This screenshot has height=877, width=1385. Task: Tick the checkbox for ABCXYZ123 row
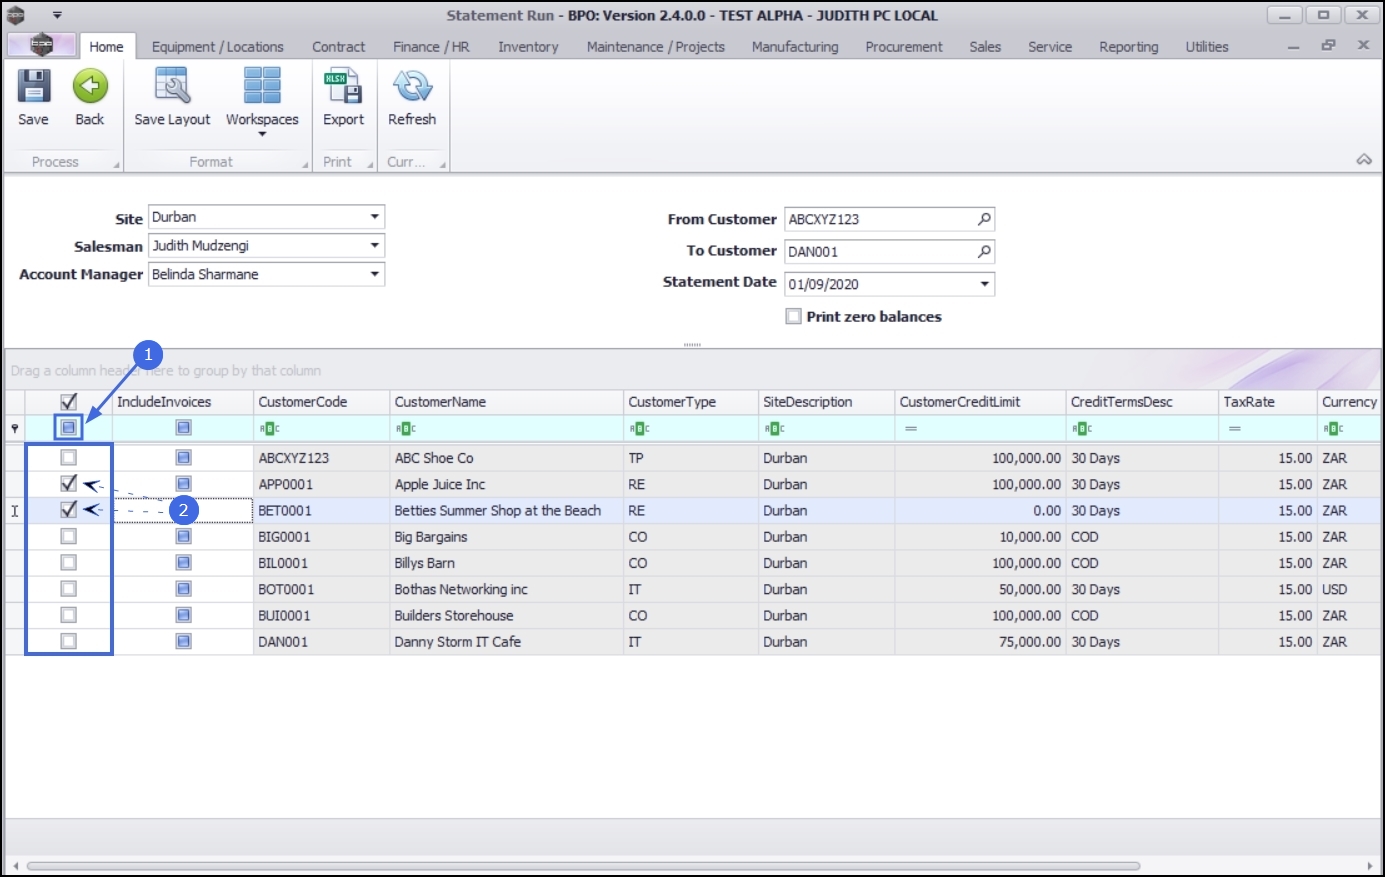(68, 458)
